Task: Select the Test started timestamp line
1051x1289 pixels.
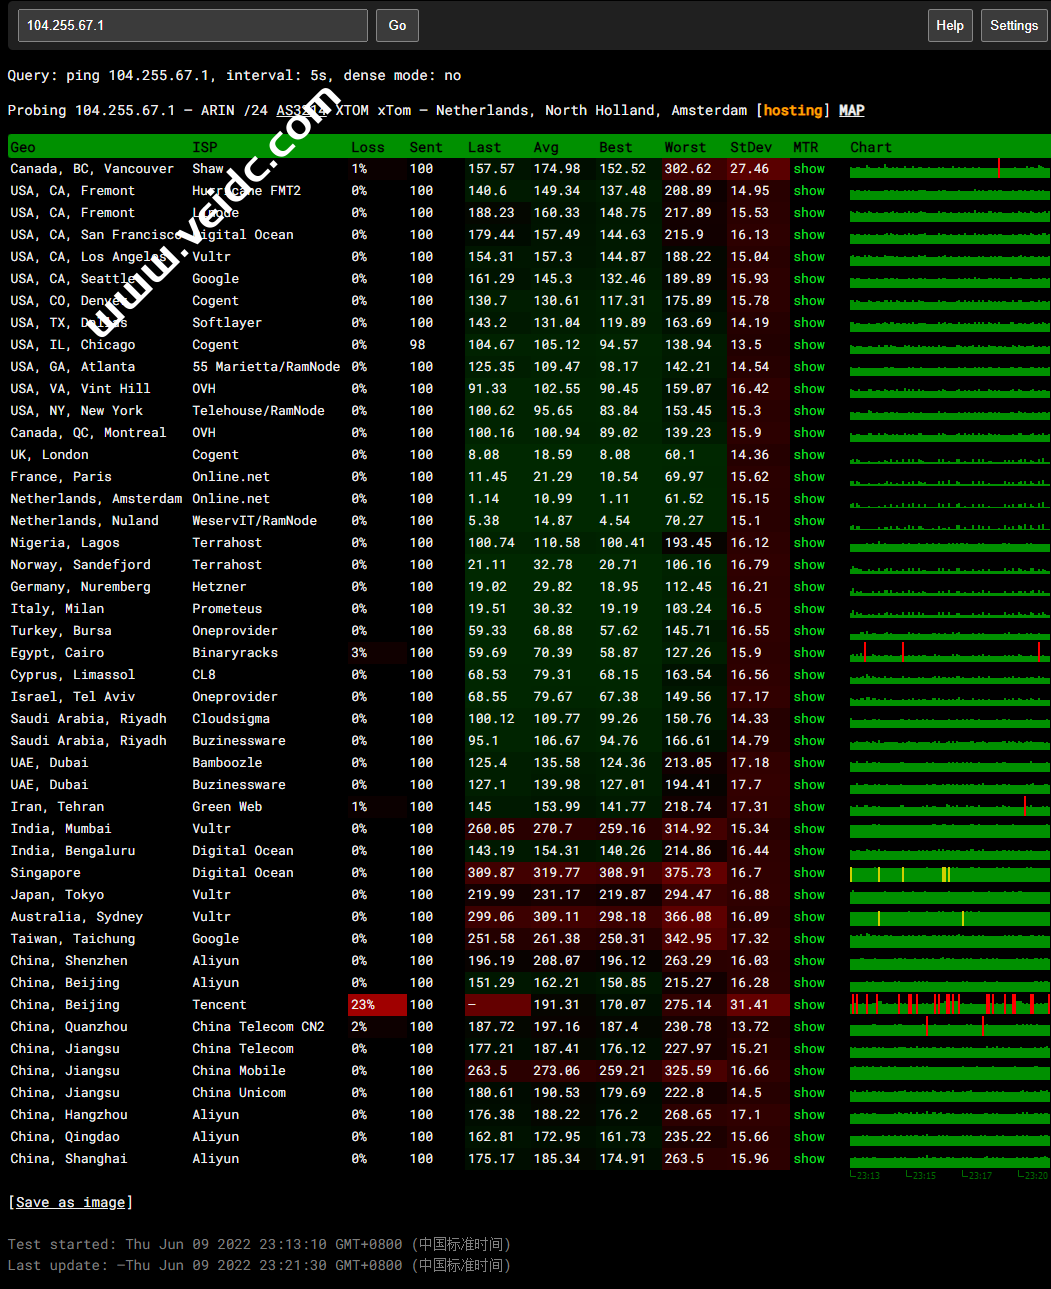Action: [x=259, y=1245]
